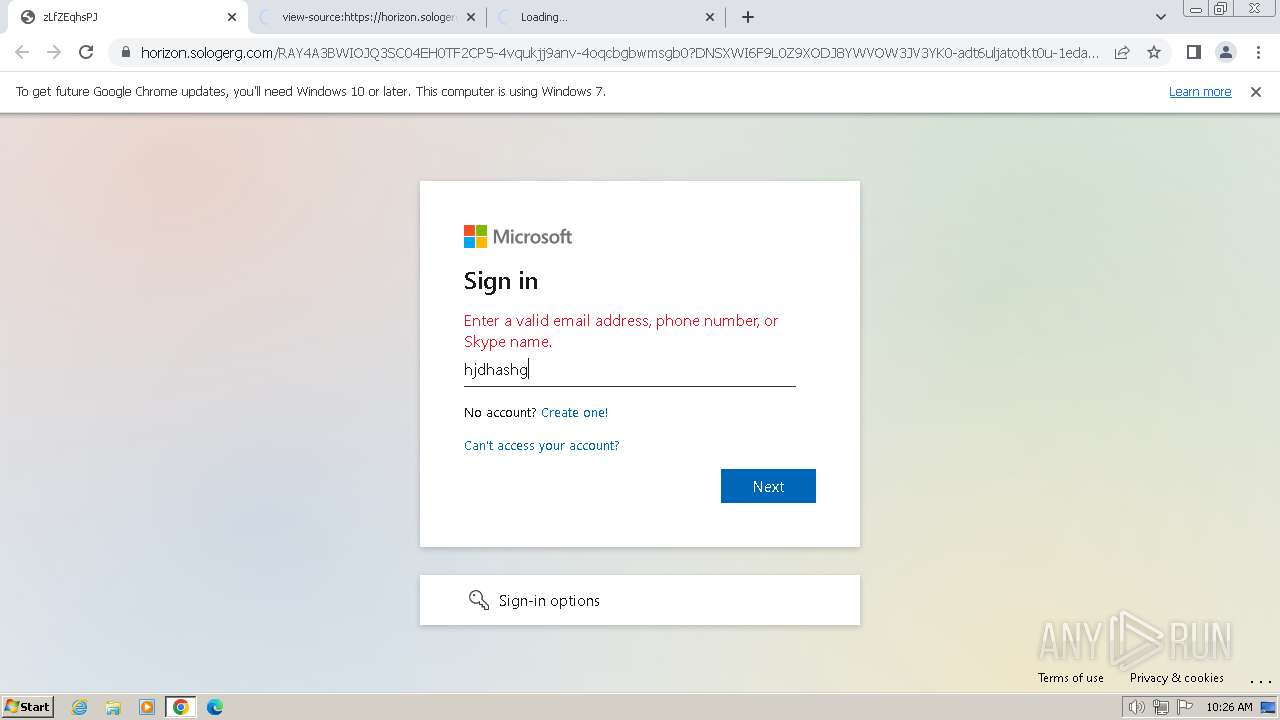Click the padlock site info icon
Image resolution: width=1280 pixels, height=720 pixels.
click(126, 53)
